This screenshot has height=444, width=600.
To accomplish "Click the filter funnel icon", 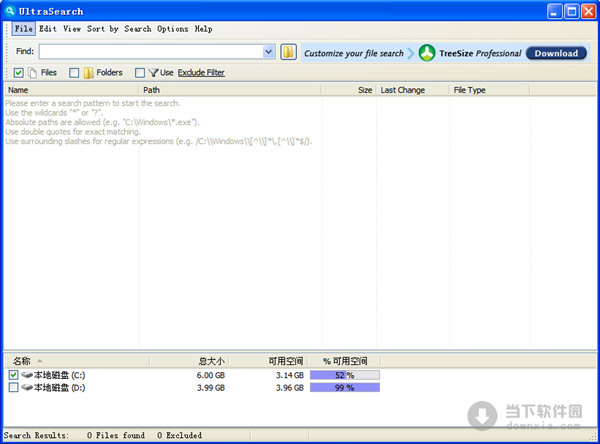I will (153, 73).
